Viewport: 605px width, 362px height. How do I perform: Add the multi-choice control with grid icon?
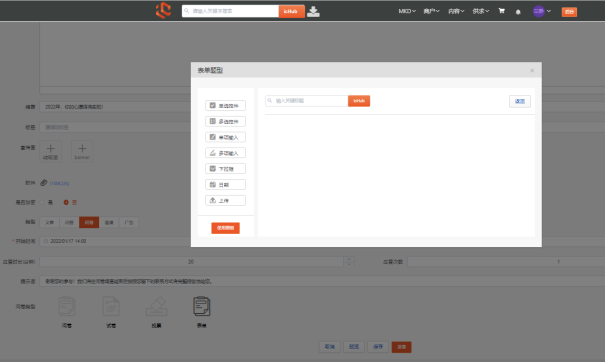click(225, 121)
